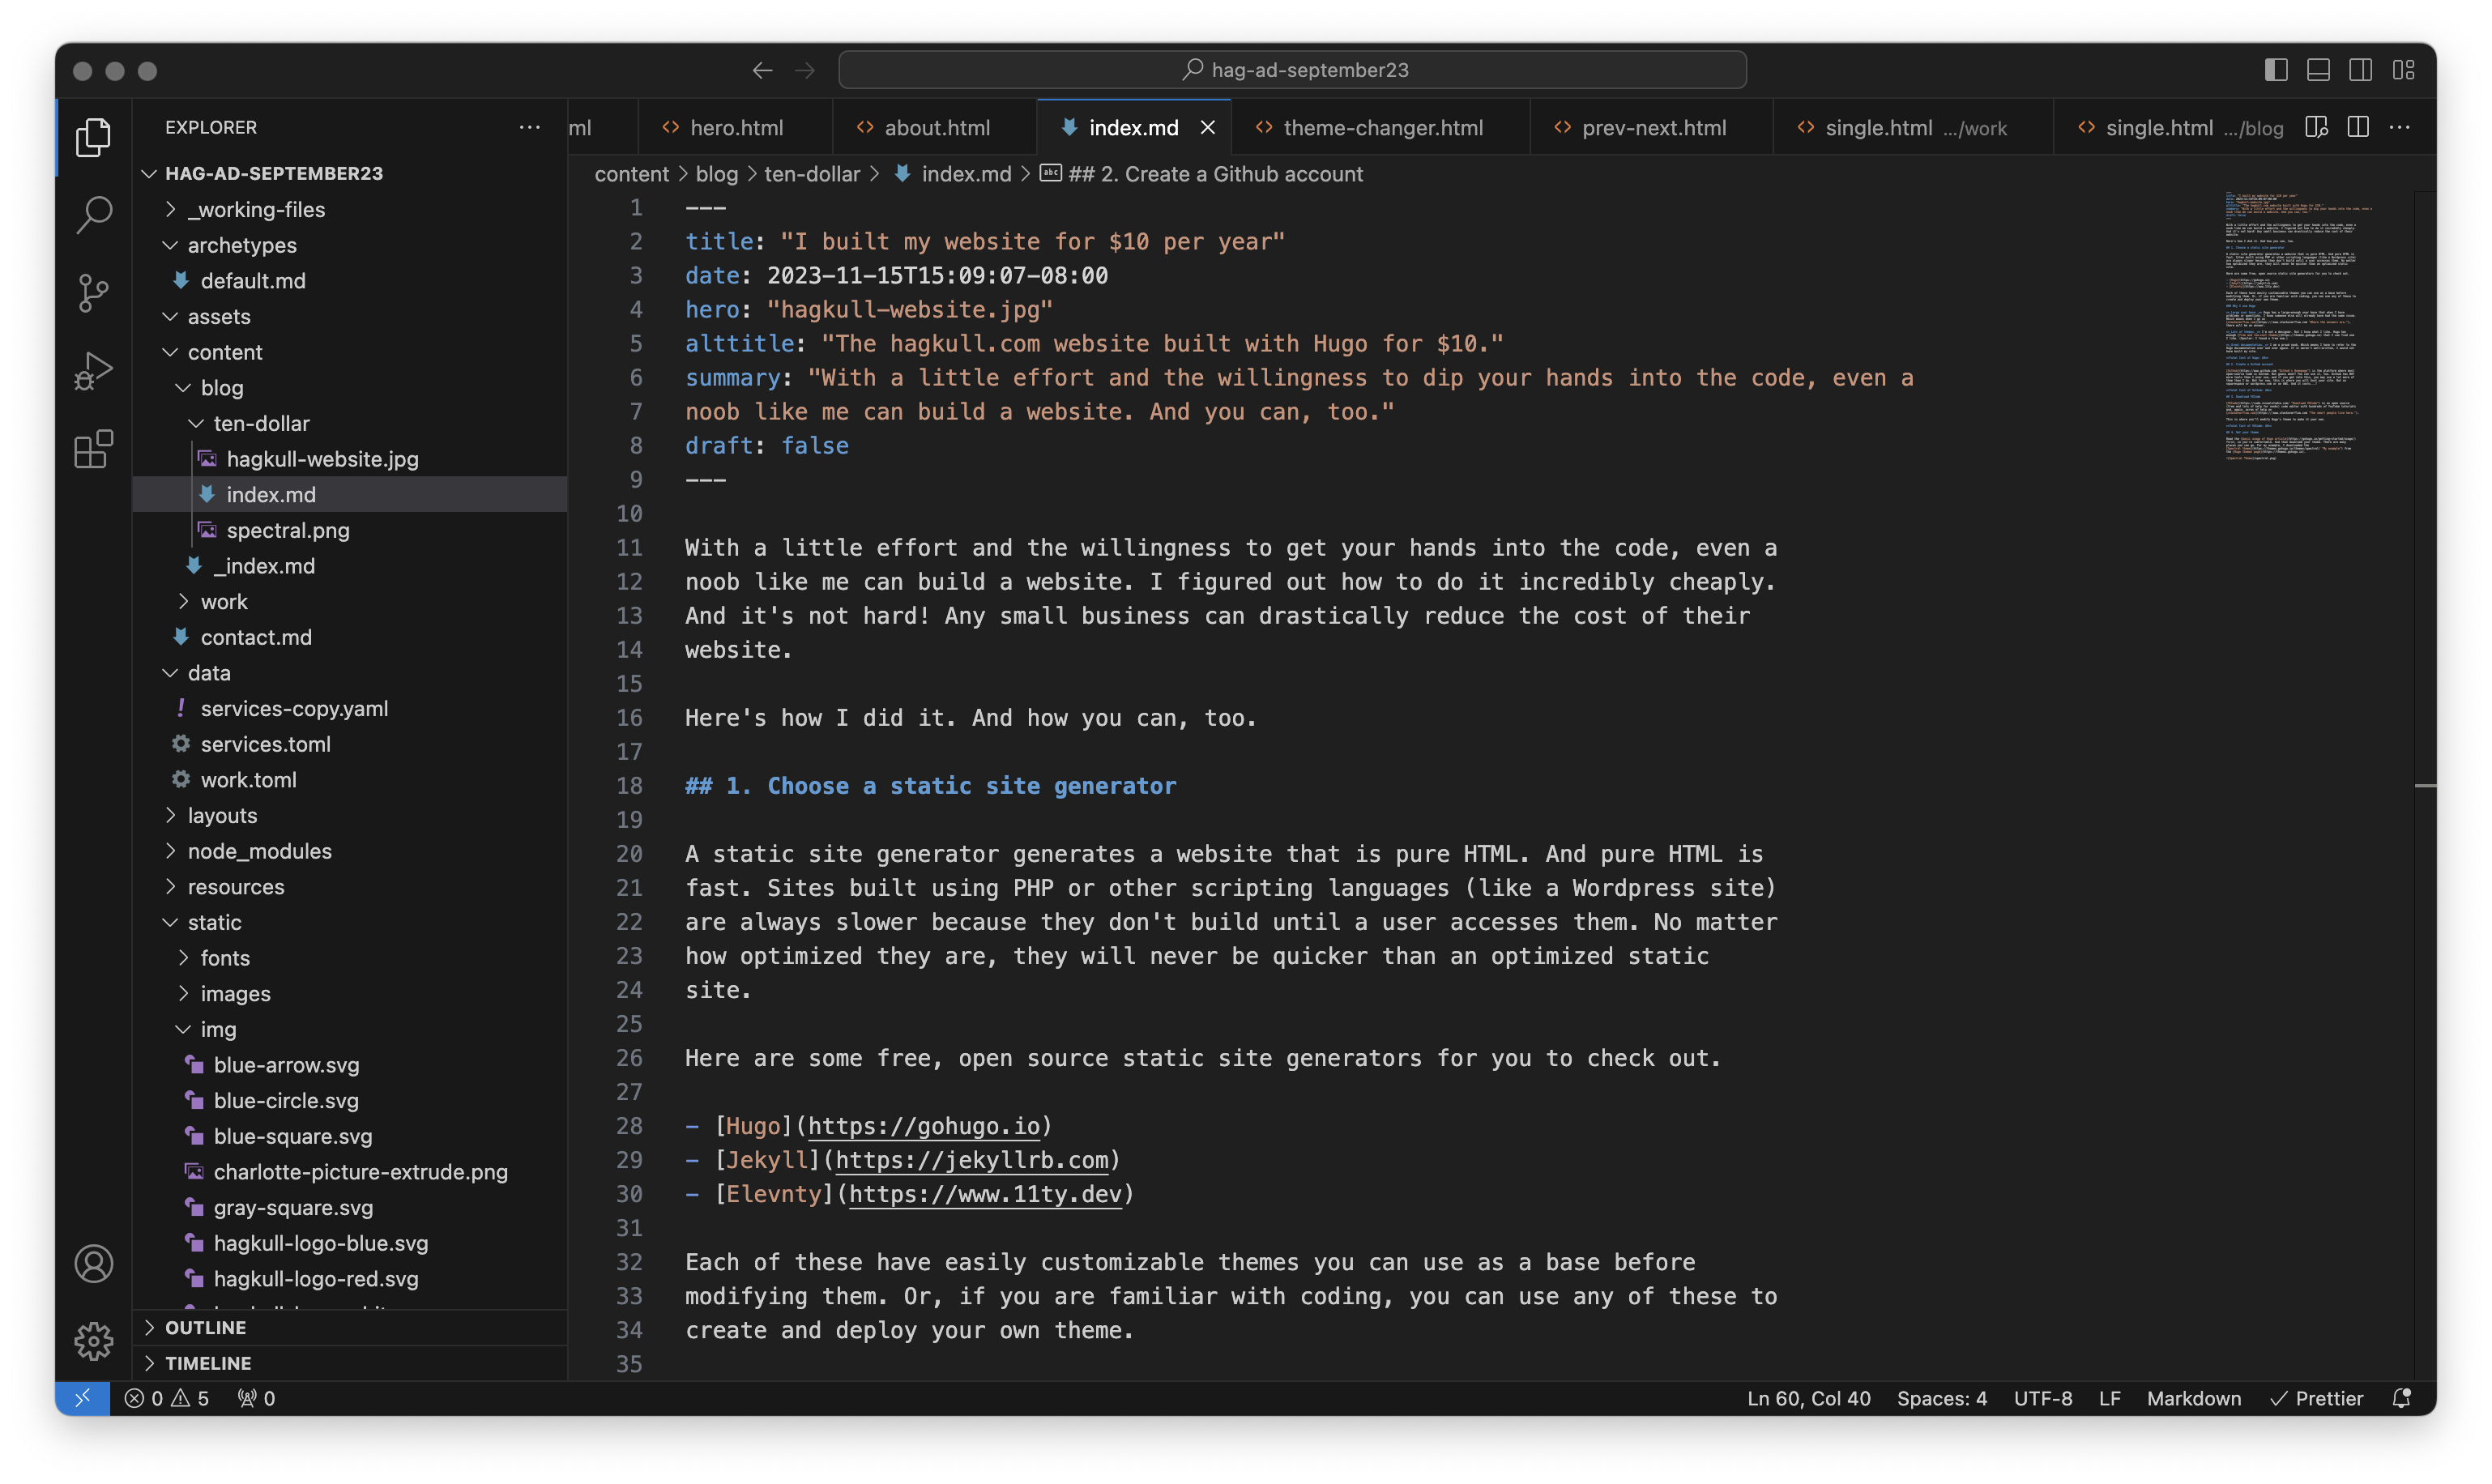Viewport: 2492px width, 1484px height.
Task: Open the Extensions view
Action: [x=93, y=449]
